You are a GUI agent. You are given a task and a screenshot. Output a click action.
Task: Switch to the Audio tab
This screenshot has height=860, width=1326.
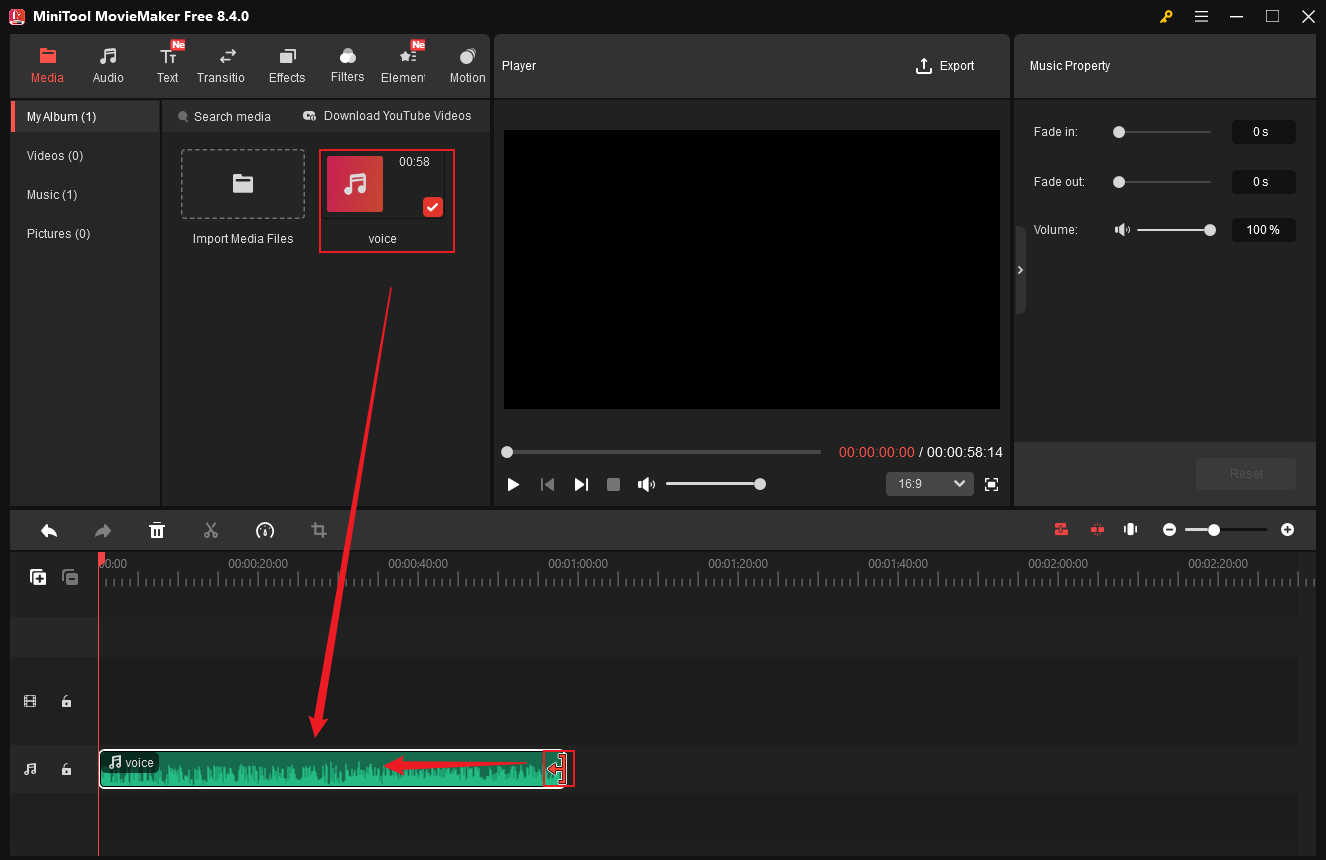coord(107,65)
